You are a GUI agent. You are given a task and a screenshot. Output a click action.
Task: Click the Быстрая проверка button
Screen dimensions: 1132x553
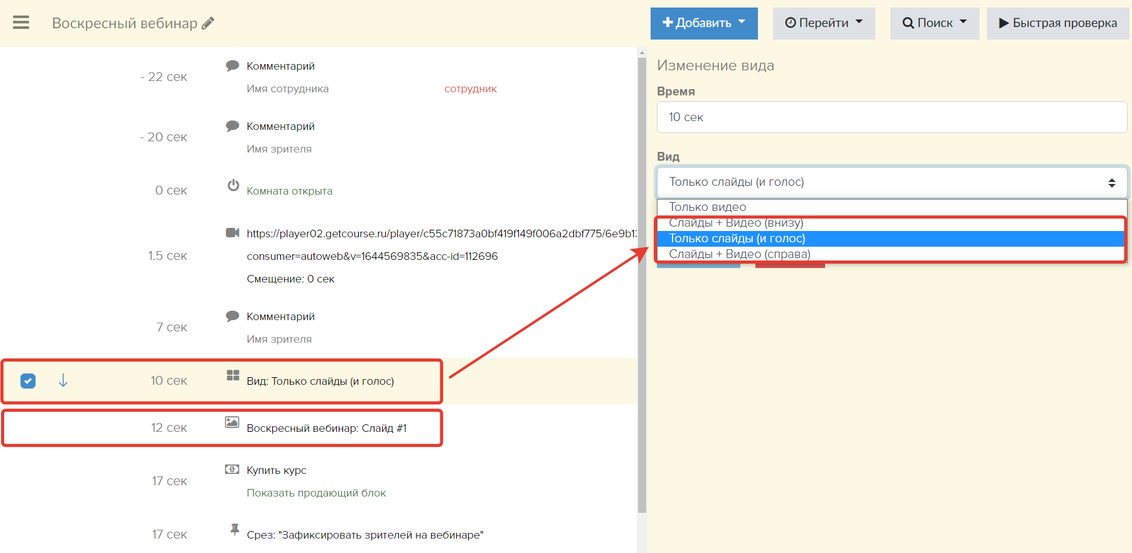click(1058, 23)
